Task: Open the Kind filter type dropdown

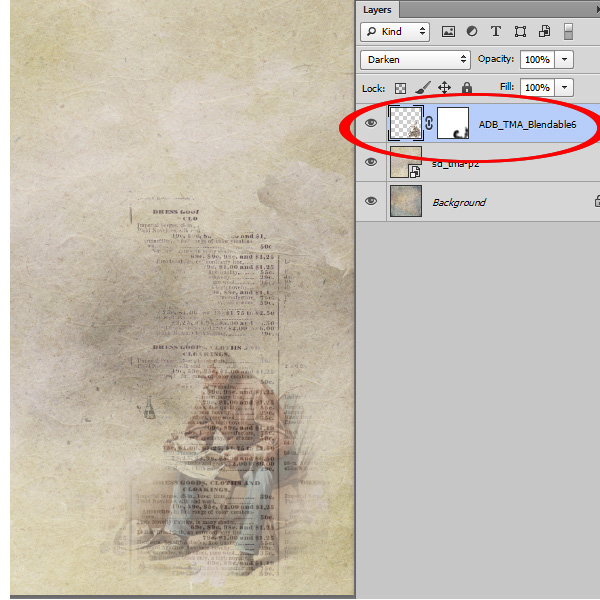Action: [395, 31]
